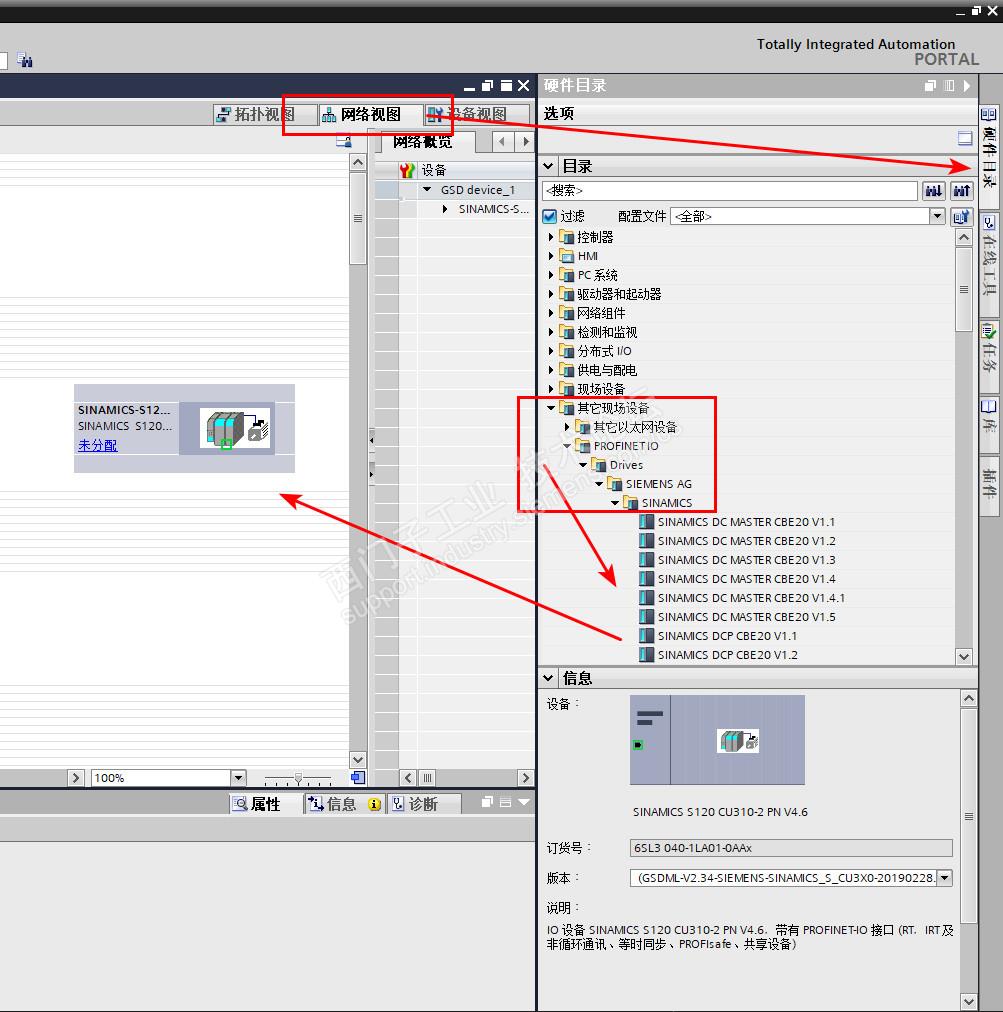Switch to the 网络视图 tab
This screenshot has width=1003, height=1012.
(x=370, y=114)
